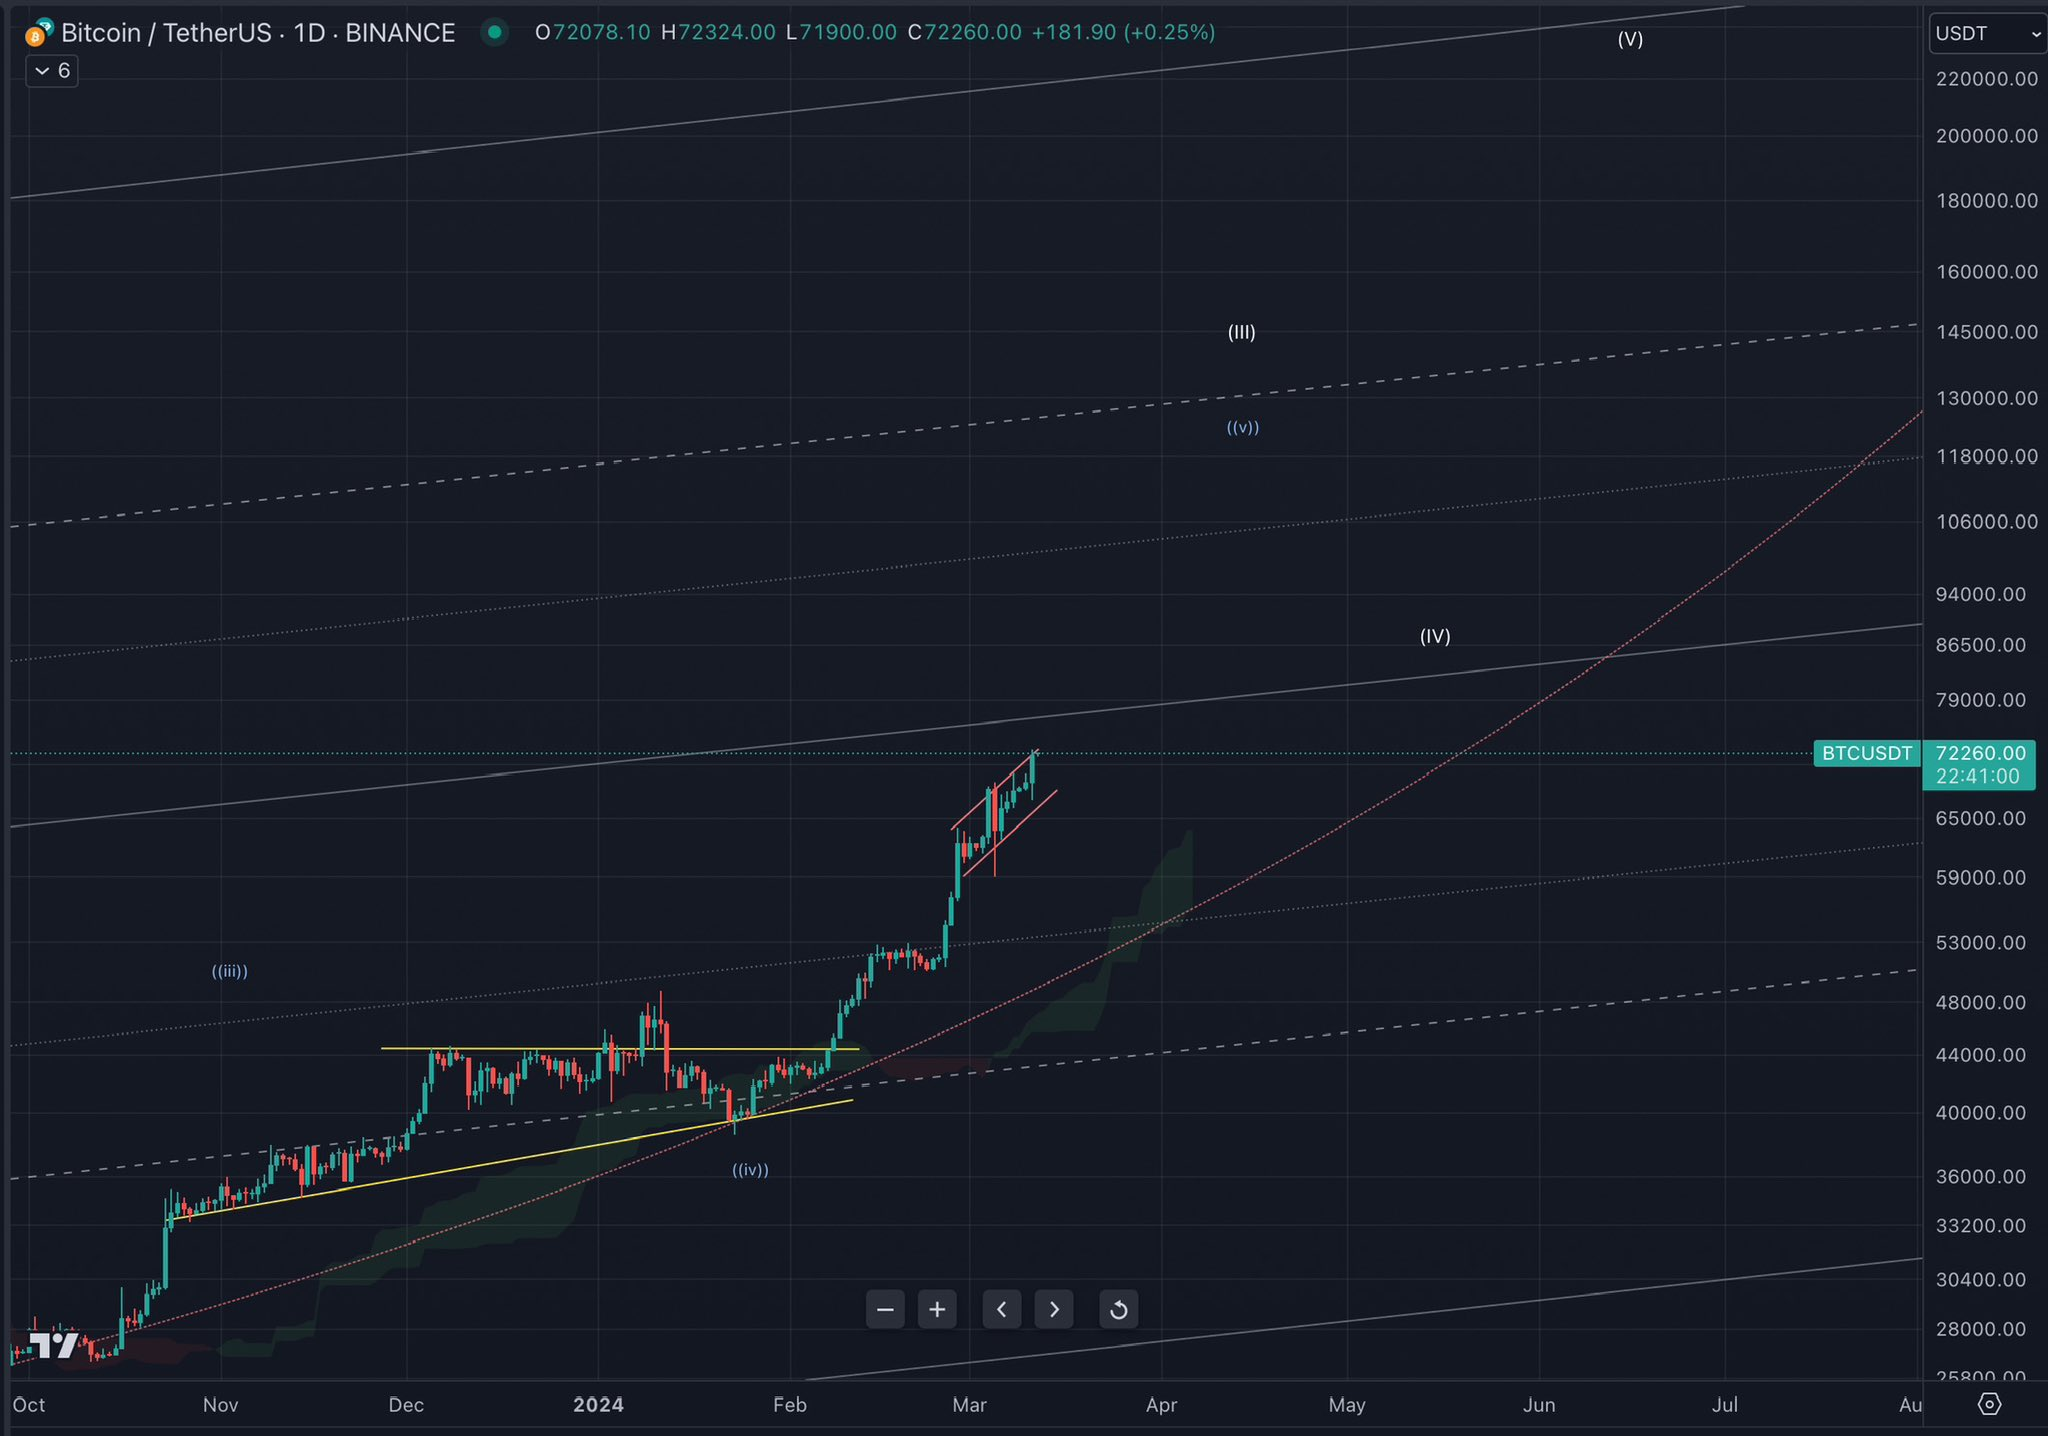
Task: Open chart settings hexagon gear icon
Action: (x=1989, y=1405)
